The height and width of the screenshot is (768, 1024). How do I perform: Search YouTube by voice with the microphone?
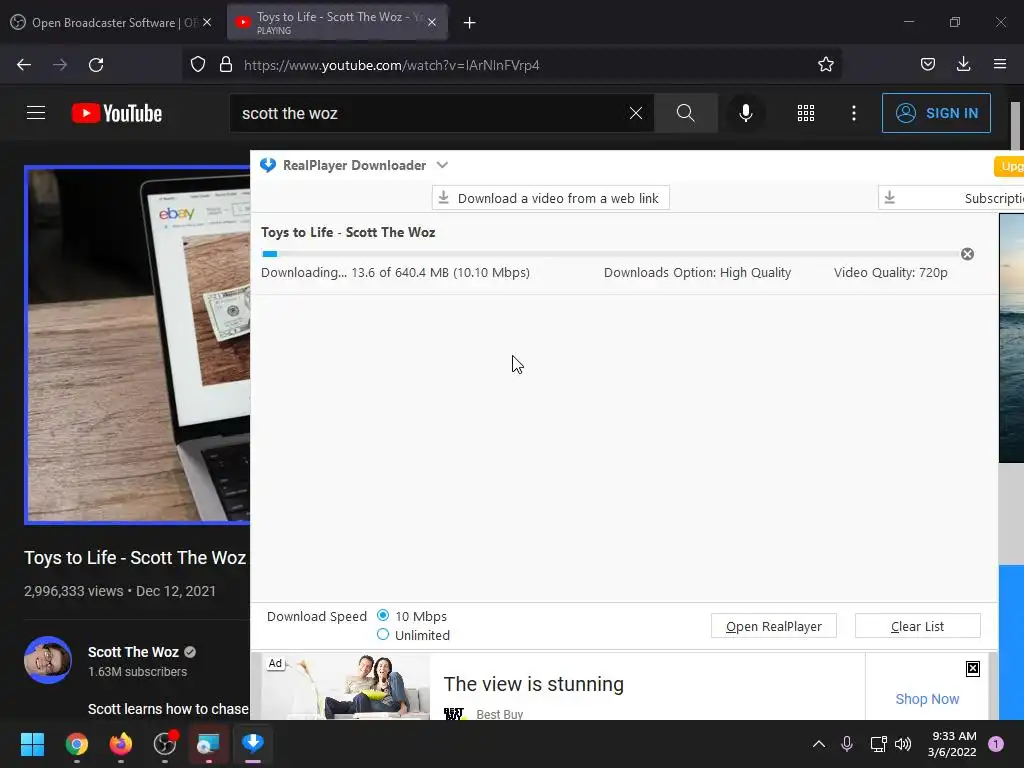745,113
